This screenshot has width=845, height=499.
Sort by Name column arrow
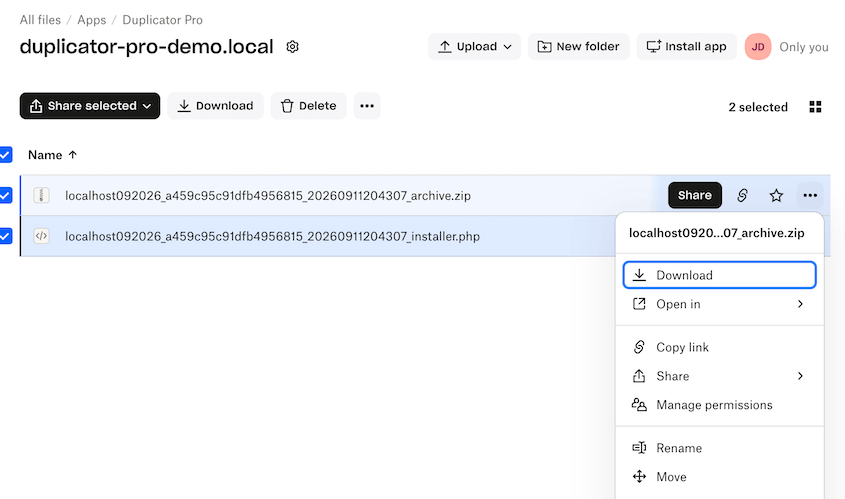point(73,155)
